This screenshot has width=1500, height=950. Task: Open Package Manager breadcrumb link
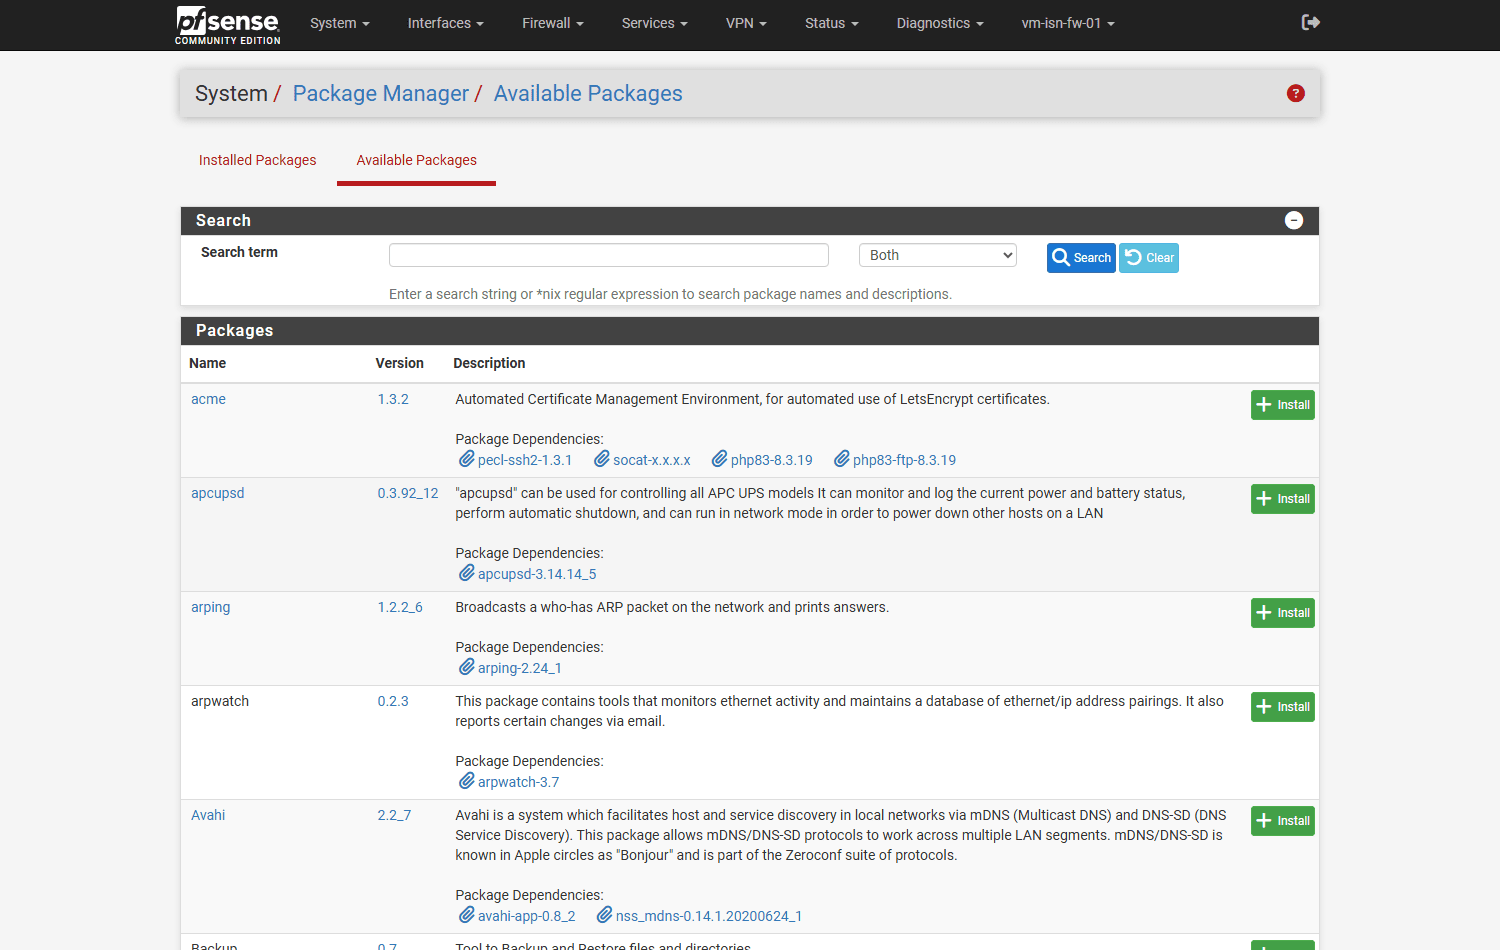[380, 93]
